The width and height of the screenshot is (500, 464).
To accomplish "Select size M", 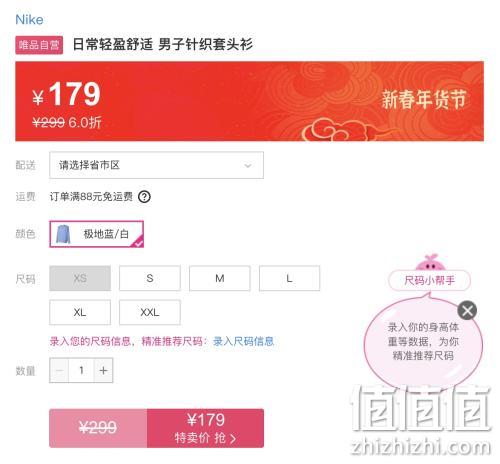I will pyautogui.click(x=220, y=278).
